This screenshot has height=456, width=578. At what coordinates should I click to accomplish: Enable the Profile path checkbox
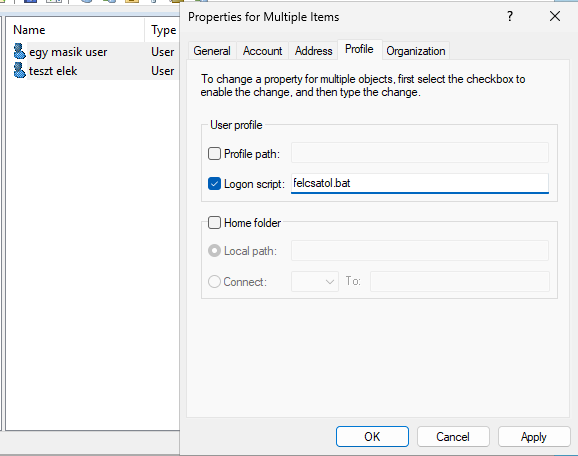[x=214, y=153]
